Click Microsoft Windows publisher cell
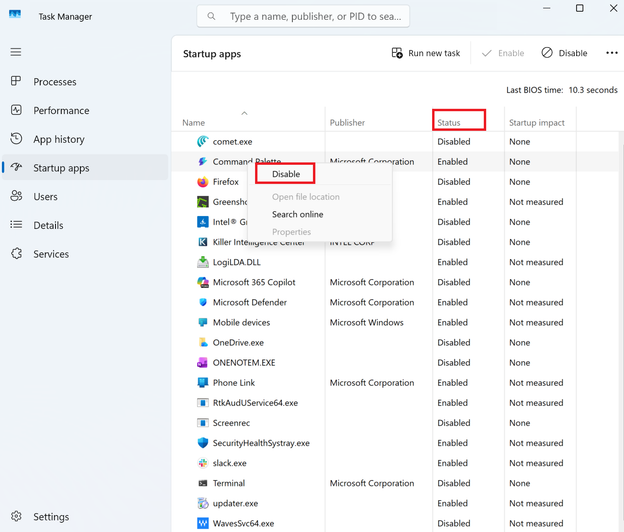624x532 pixels. 367,322
